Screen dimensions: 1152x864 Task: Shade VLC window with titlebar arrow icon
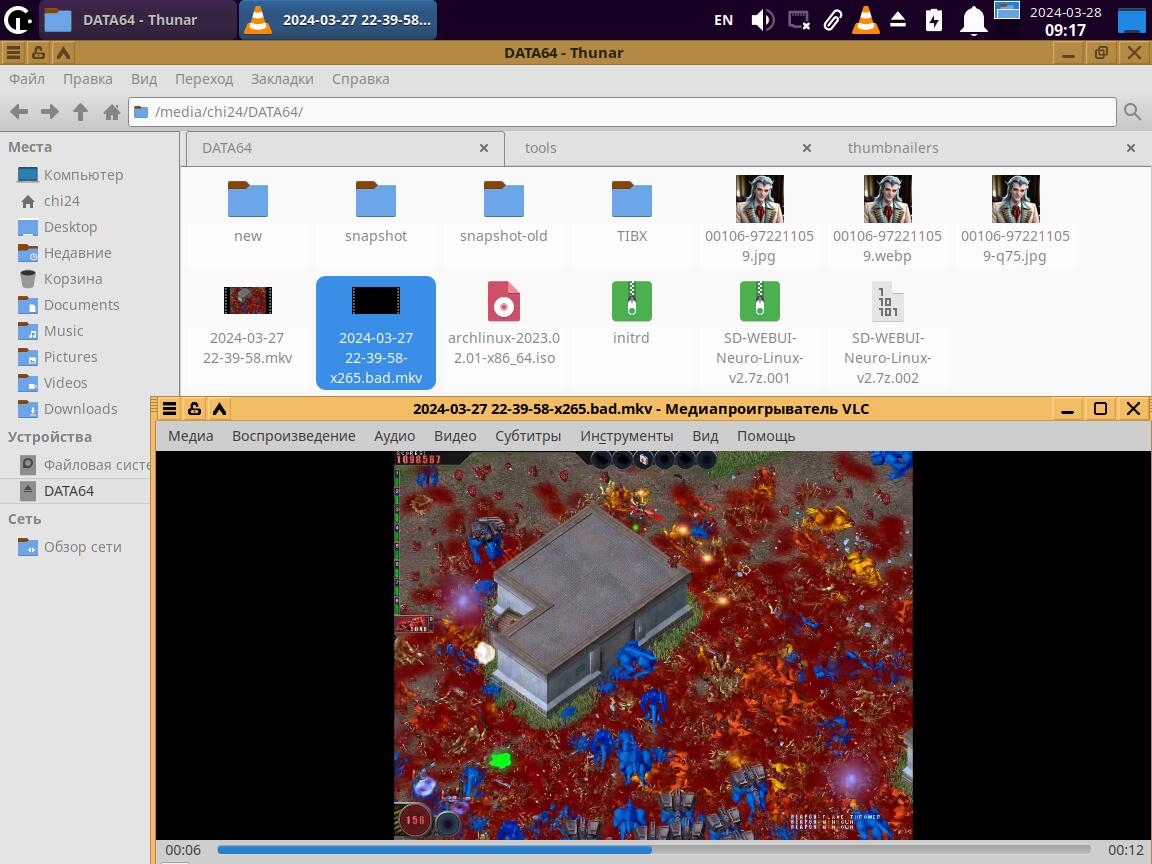[x=219, y=408]
